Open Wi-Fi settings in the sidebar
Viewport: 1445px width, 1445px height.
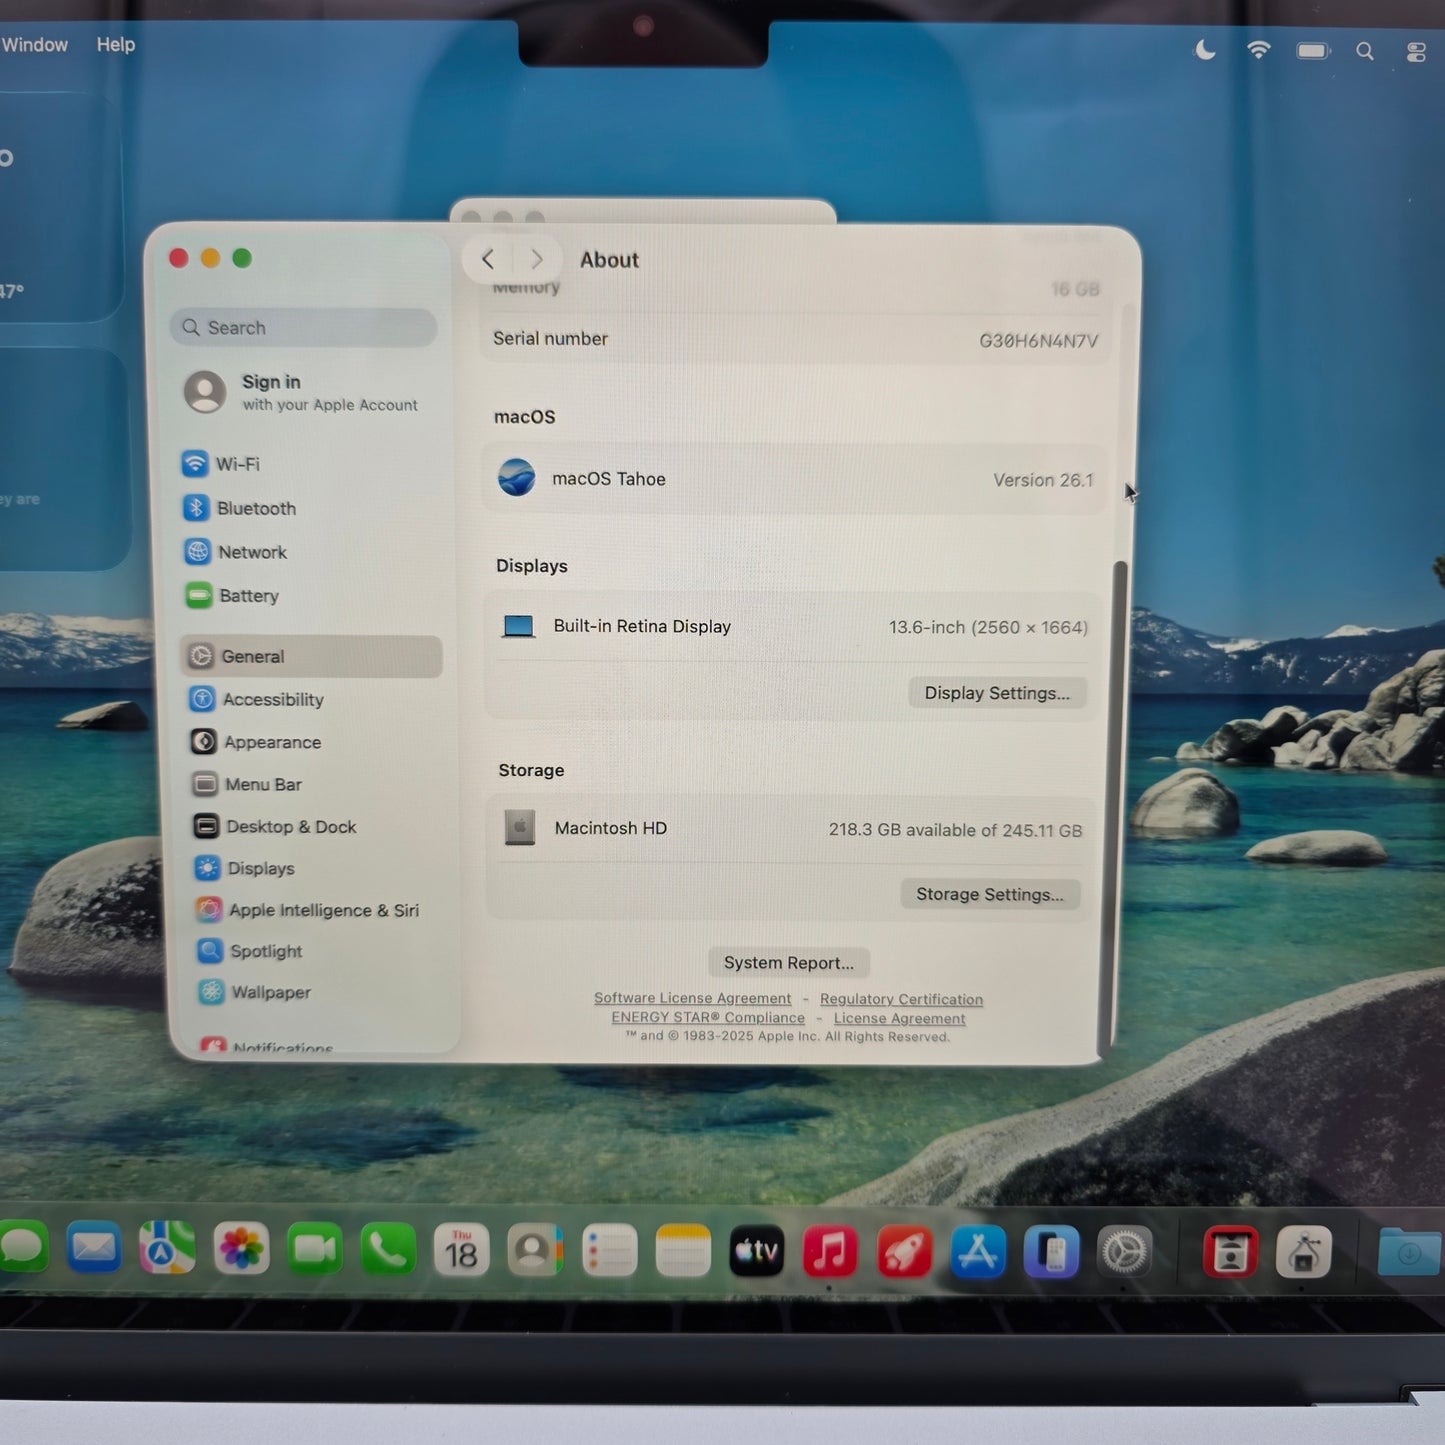pyautogui.click(x=238, y=464)
